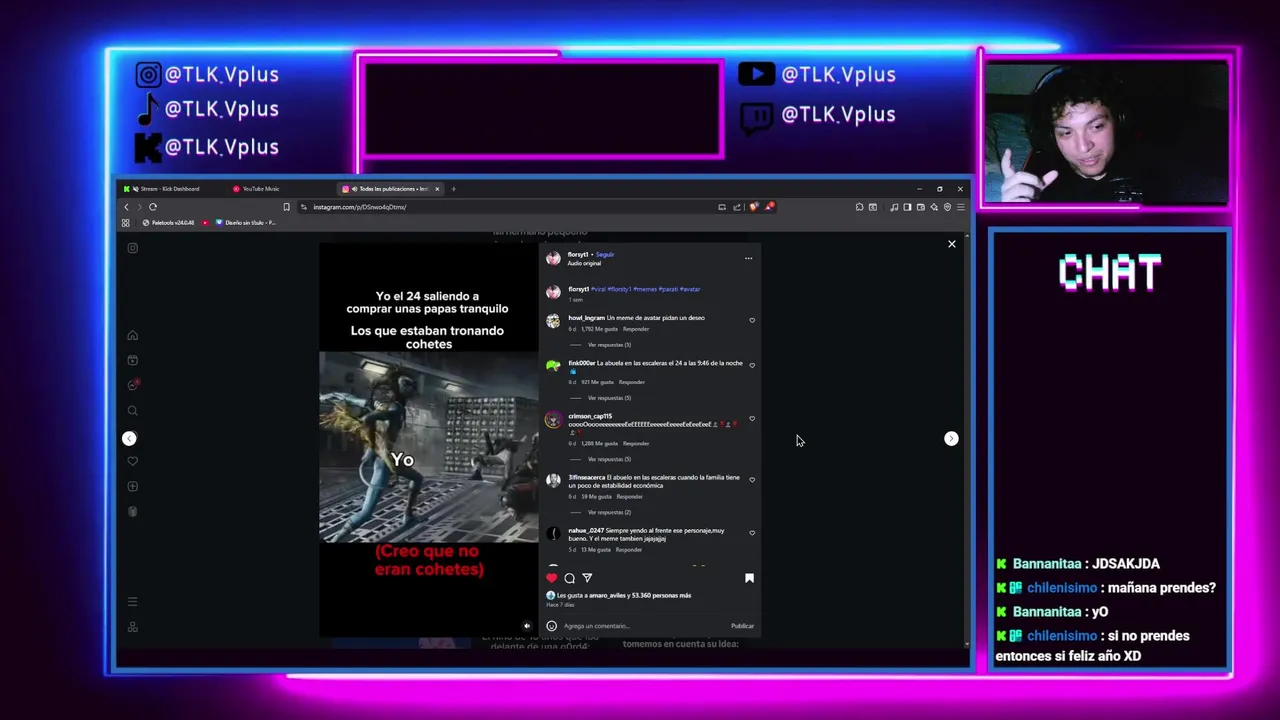This screenshot has height=720, width=1280.
Task: Go to previous post with left arrow
Action: coord(129,438)
